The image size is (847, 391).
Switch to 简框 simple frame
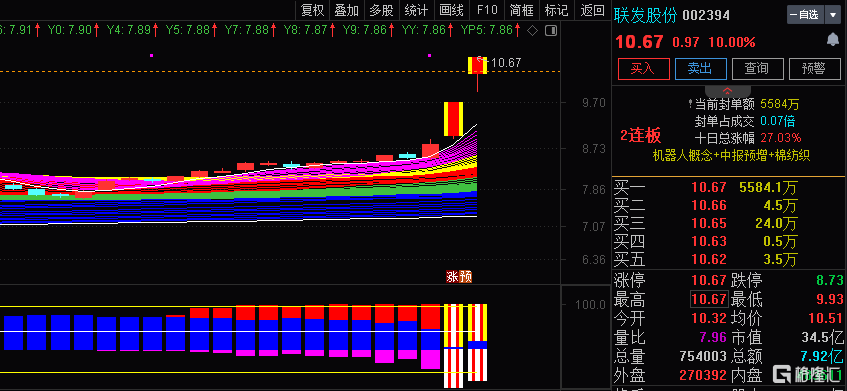[522, 10]
